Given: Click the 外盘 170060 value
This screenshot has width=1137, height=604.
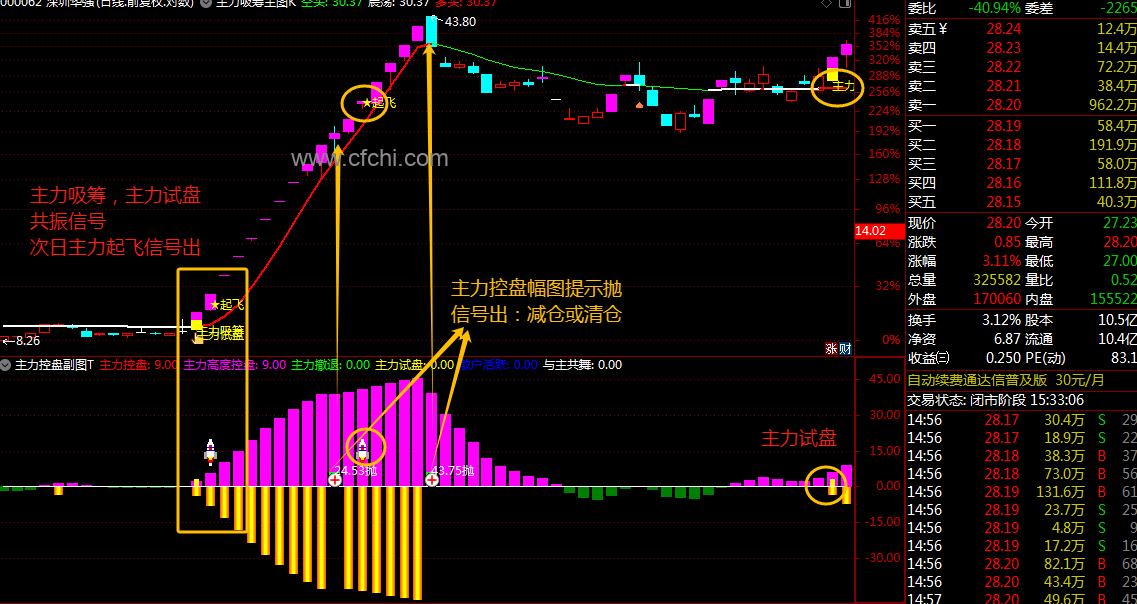Looking at the screenshot, I should click(x=996, y=299).
